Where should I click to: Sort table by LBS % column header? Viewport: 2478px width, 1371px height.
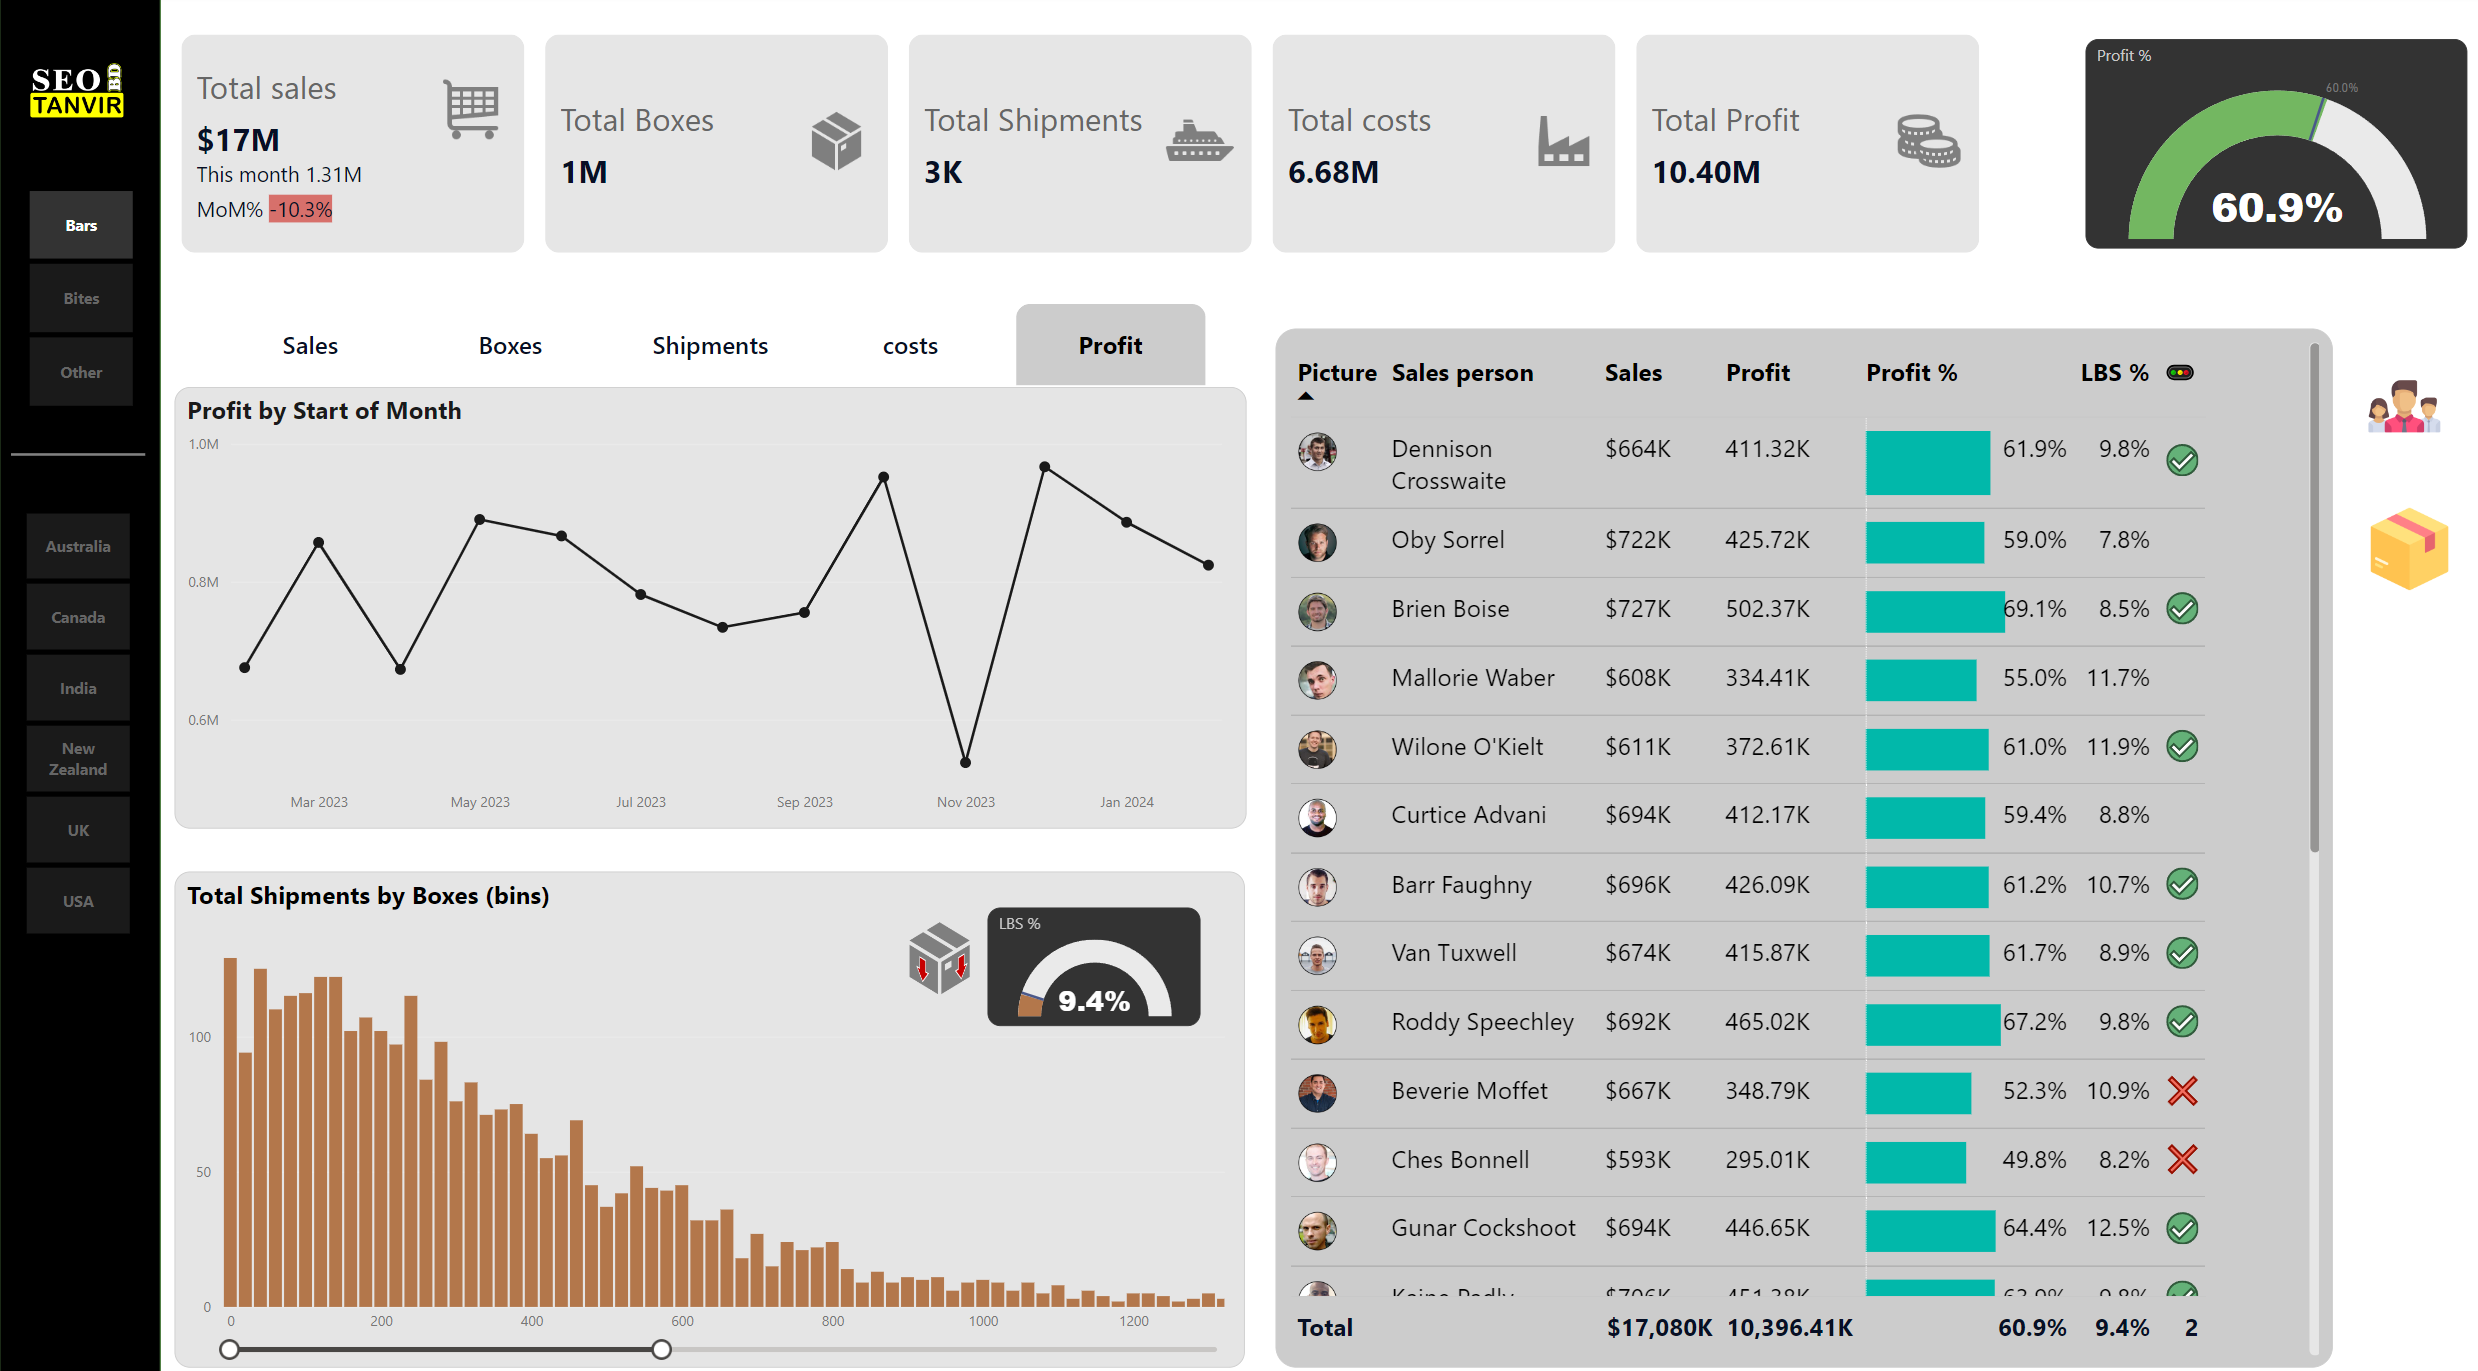click(x=2114, y=373)
